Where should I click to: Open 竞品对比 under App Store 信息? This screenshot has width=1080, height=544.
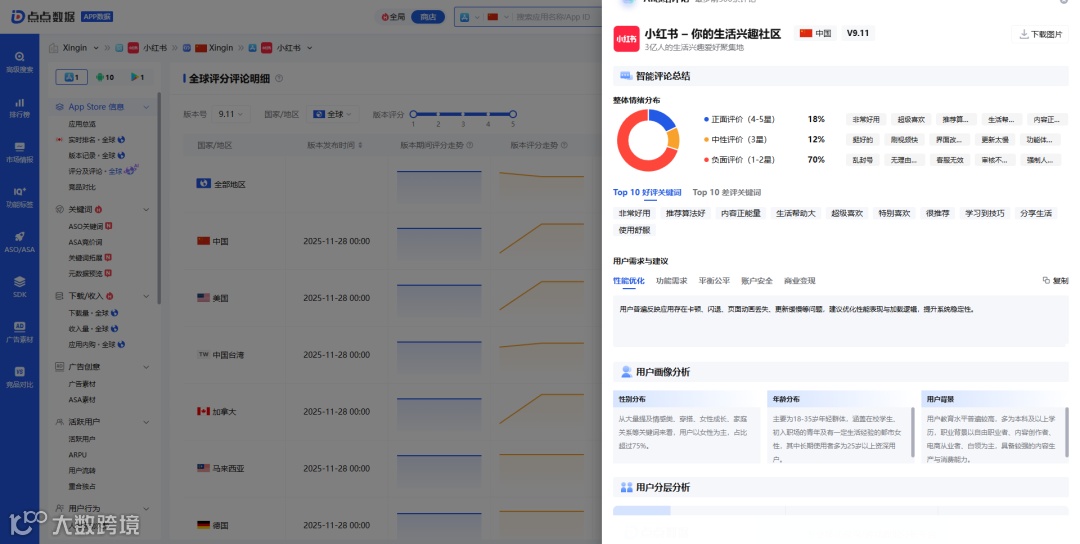82,187
